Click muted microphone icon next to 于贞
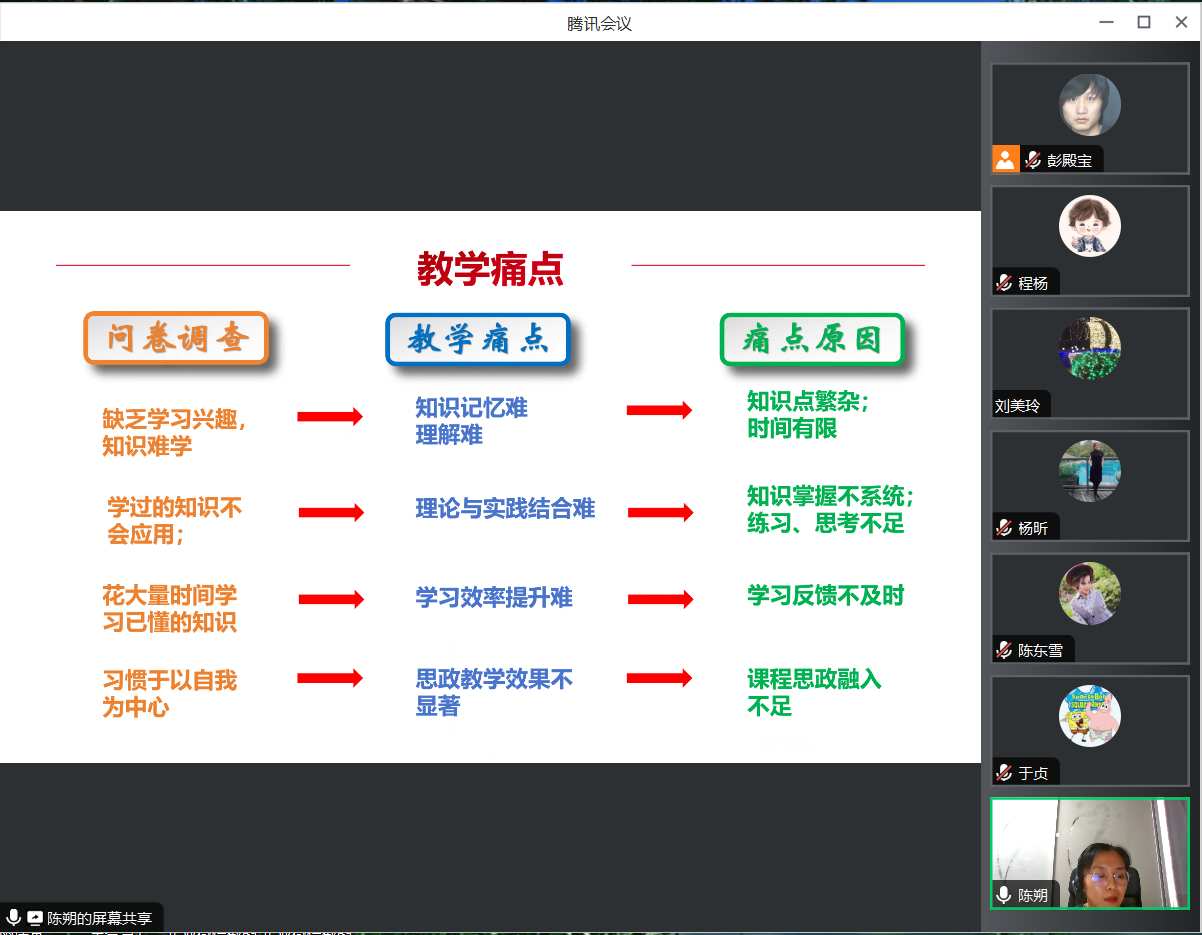This screenshot has width=1202, height=935. pyautogui.click(x=1004, y=773)
